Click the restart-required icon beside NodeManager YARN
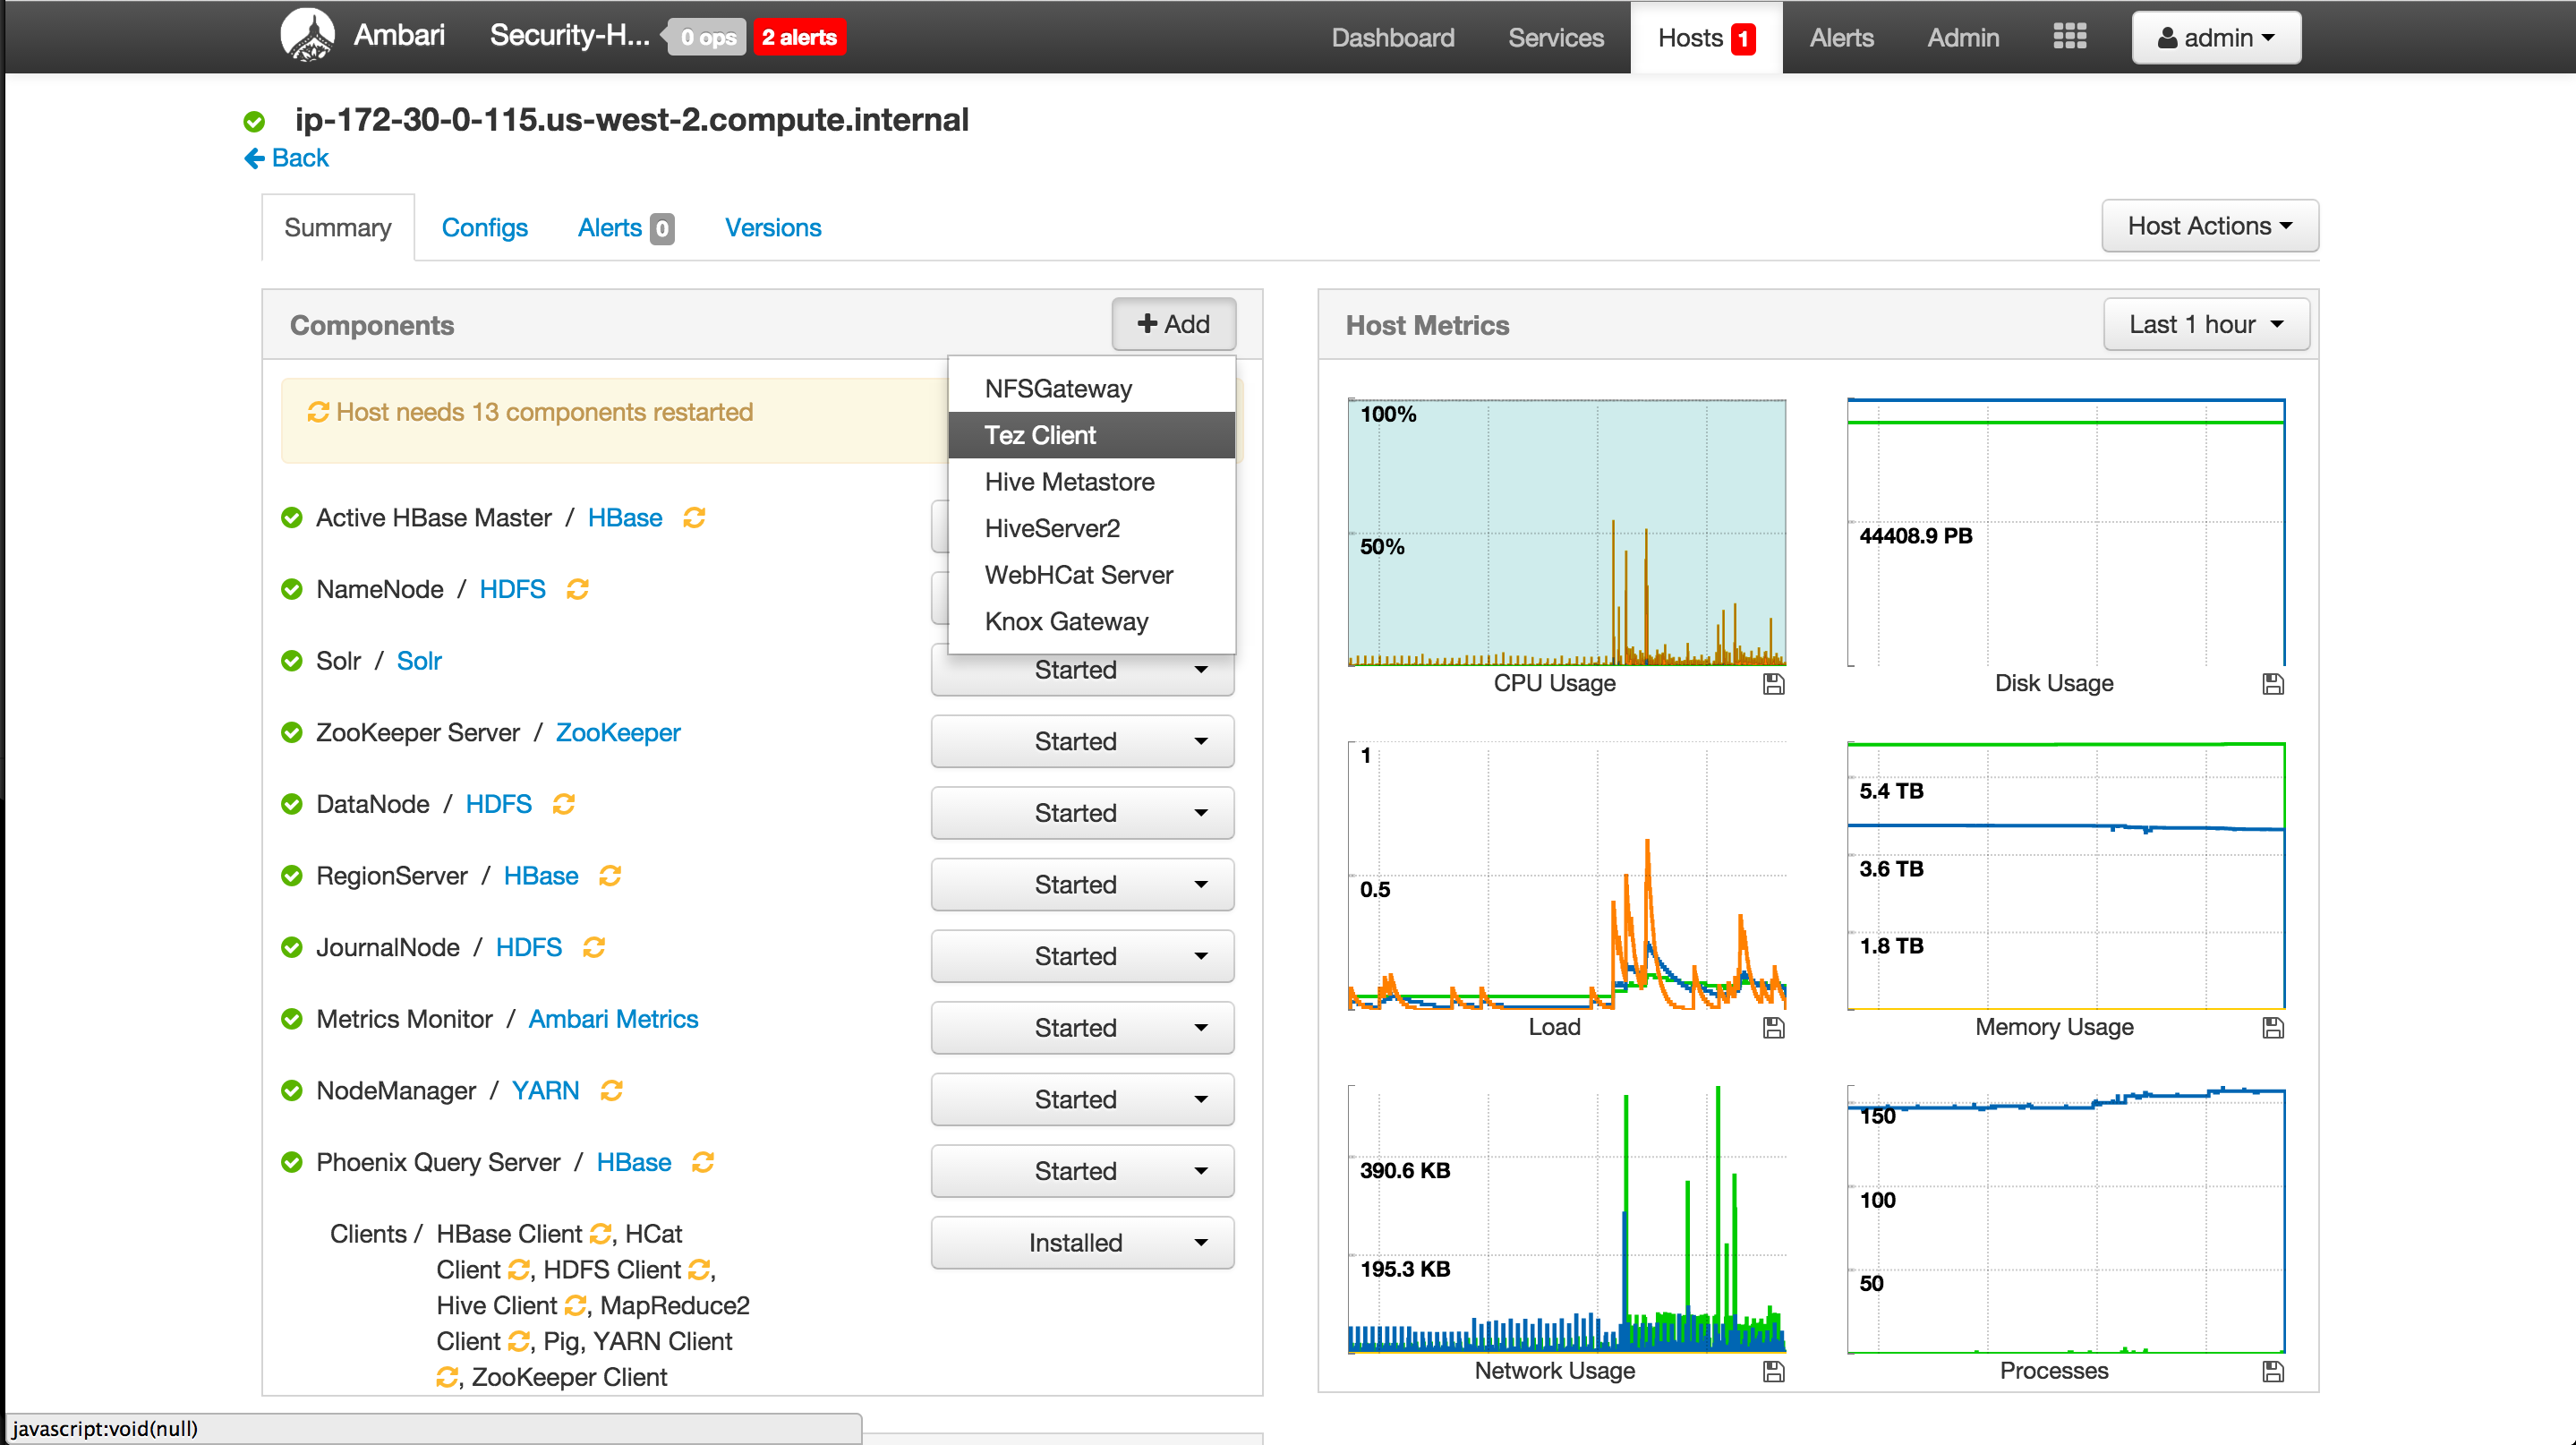 click(611, 1091)
